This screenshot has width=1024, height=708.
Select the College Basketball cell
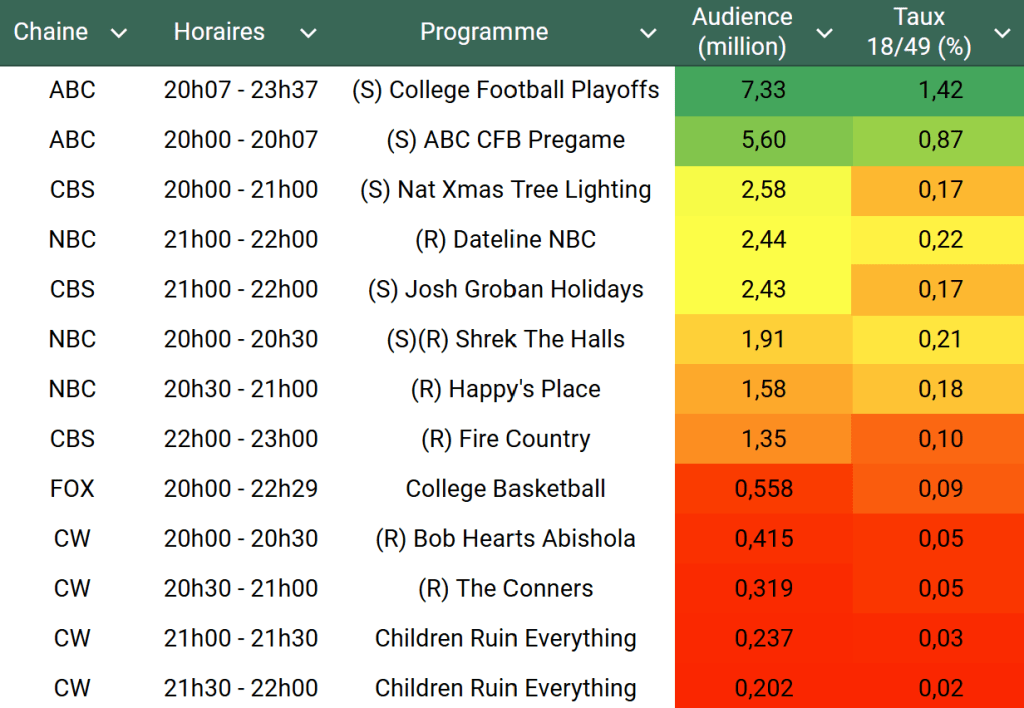tap(505, 489)
